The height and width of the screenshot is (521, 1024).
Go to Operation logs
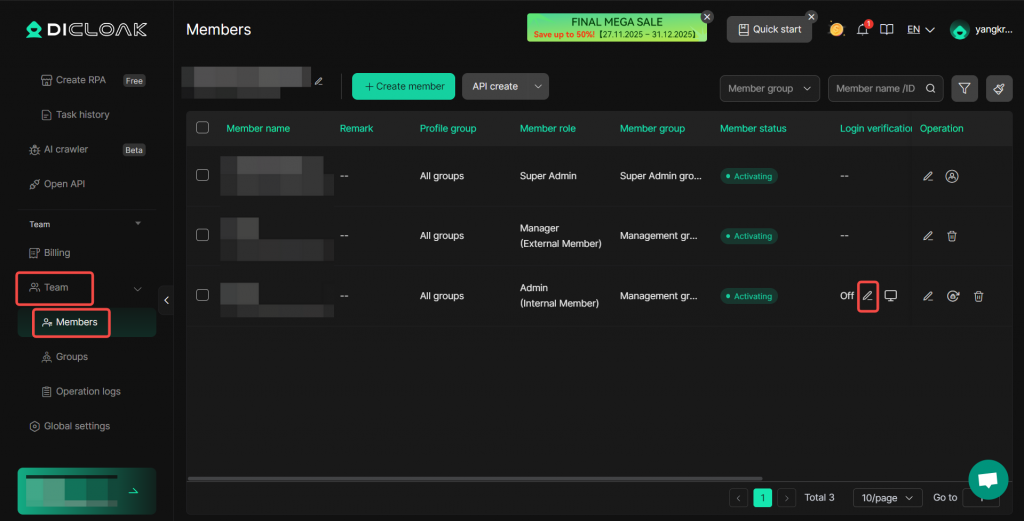tap(88, 391)
